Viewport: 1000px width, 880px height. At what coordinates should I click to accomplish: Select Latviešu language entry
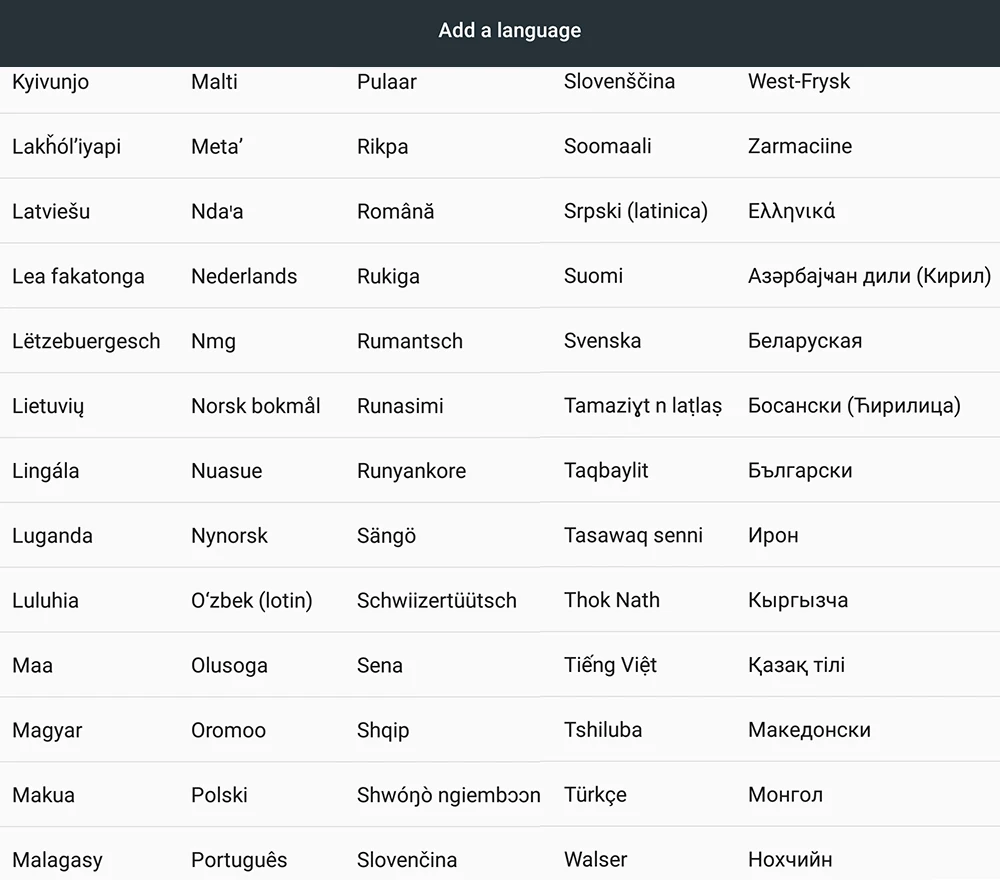[x=51, y=211]
